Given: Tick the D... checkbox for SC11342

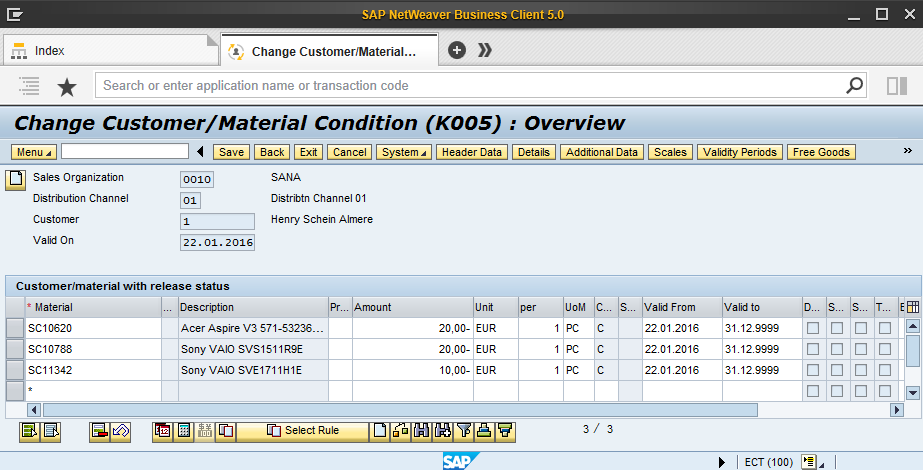Looking at the screenshot, I should [x=813, y=370].
